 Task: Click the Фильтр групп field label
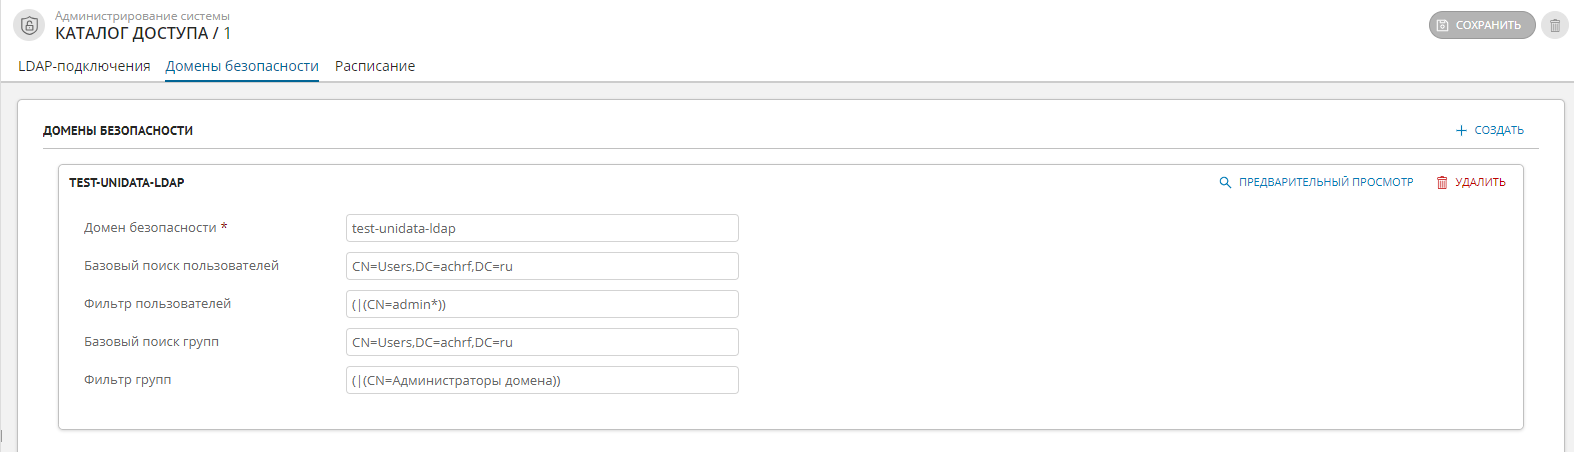coord(128,380)
